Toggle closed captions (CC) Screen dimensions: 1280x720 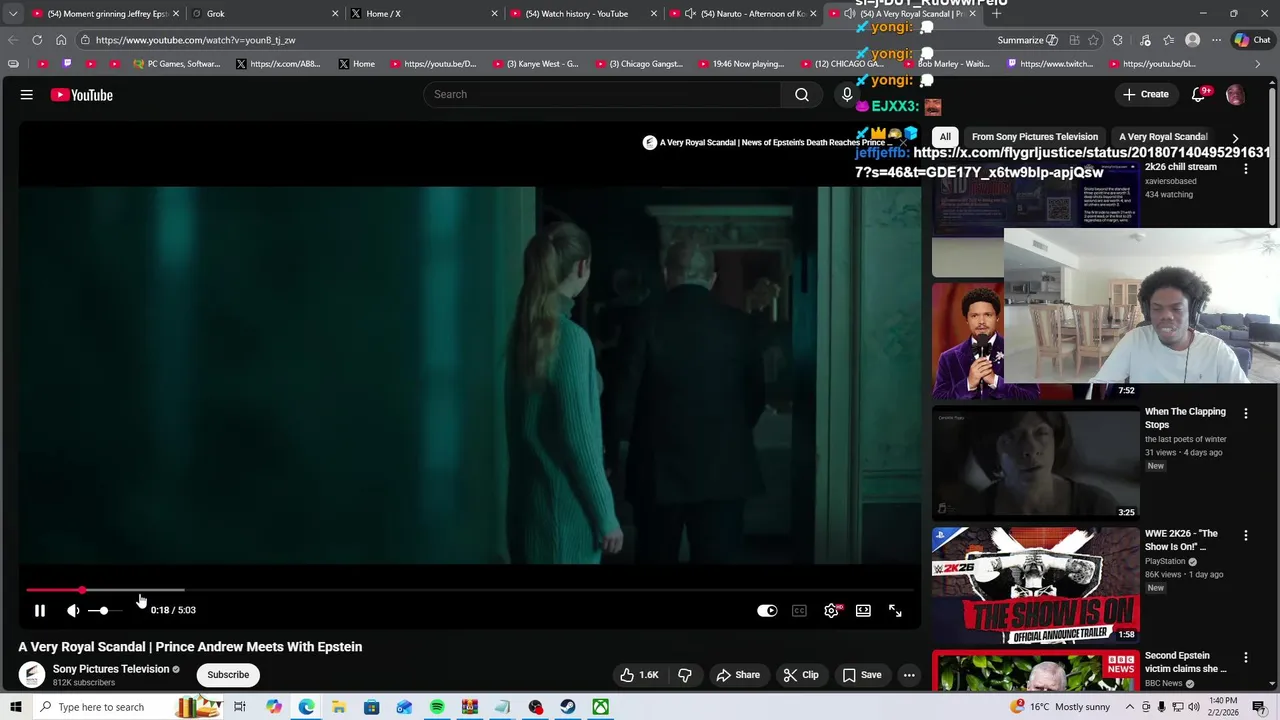[799, 610]
